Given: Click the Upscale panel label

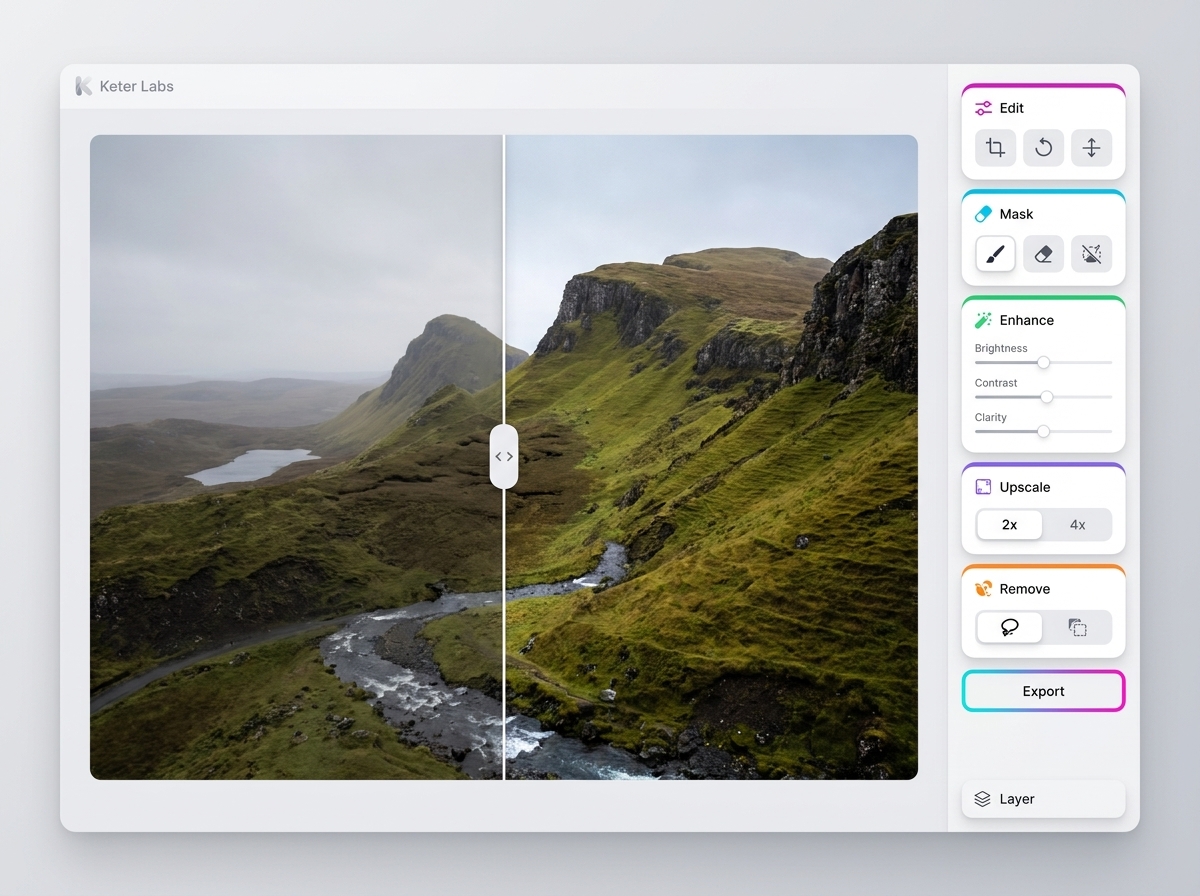Looking at the screenshot, I should 1025,487.
